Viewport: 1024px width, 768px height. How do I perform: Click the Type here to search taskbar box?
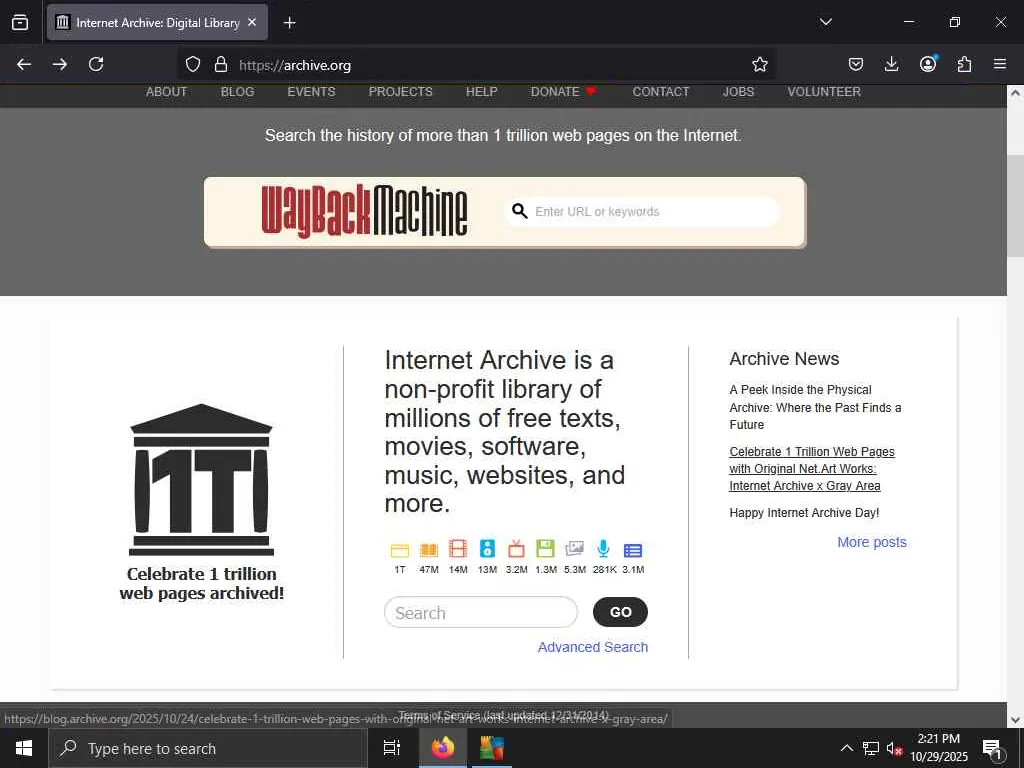click(208, 748)
